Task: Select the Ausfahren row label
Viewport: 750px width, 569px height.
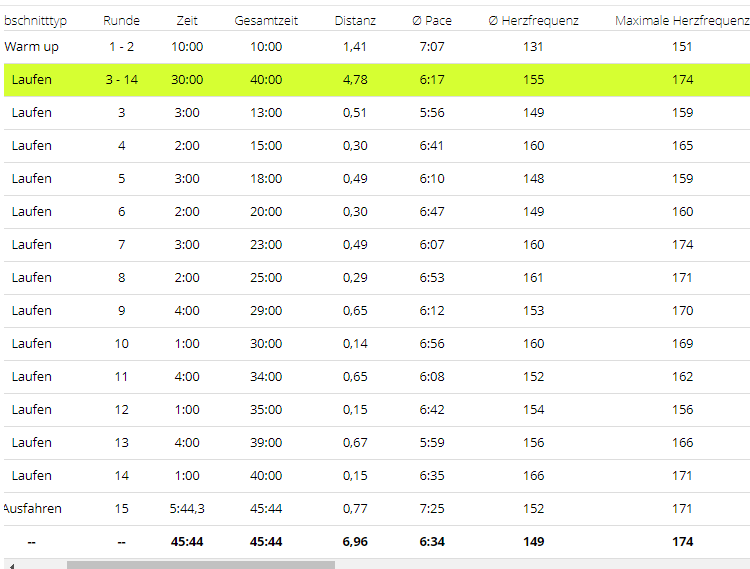Action: pos(32,509)
